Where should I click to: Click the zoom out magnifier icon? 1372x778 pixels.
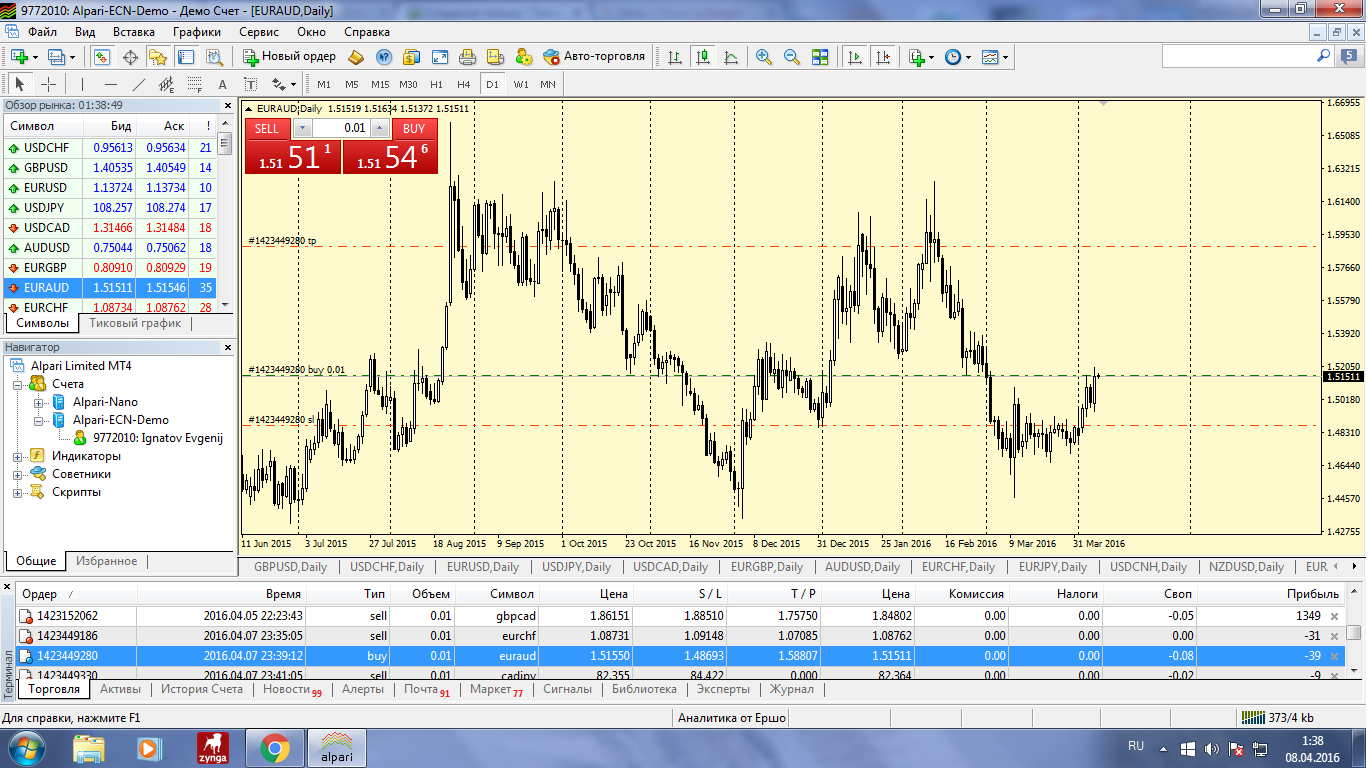(x=792, y=57)
